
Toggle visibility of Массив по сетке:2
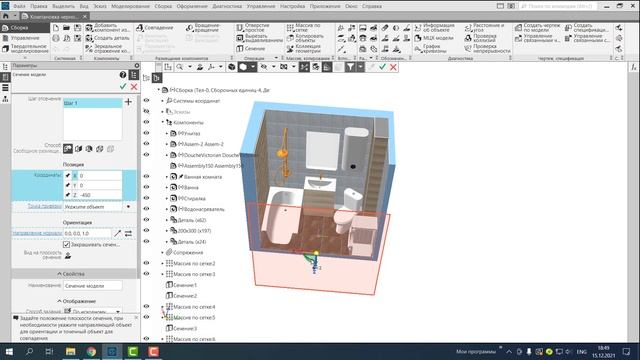[146, 263]
